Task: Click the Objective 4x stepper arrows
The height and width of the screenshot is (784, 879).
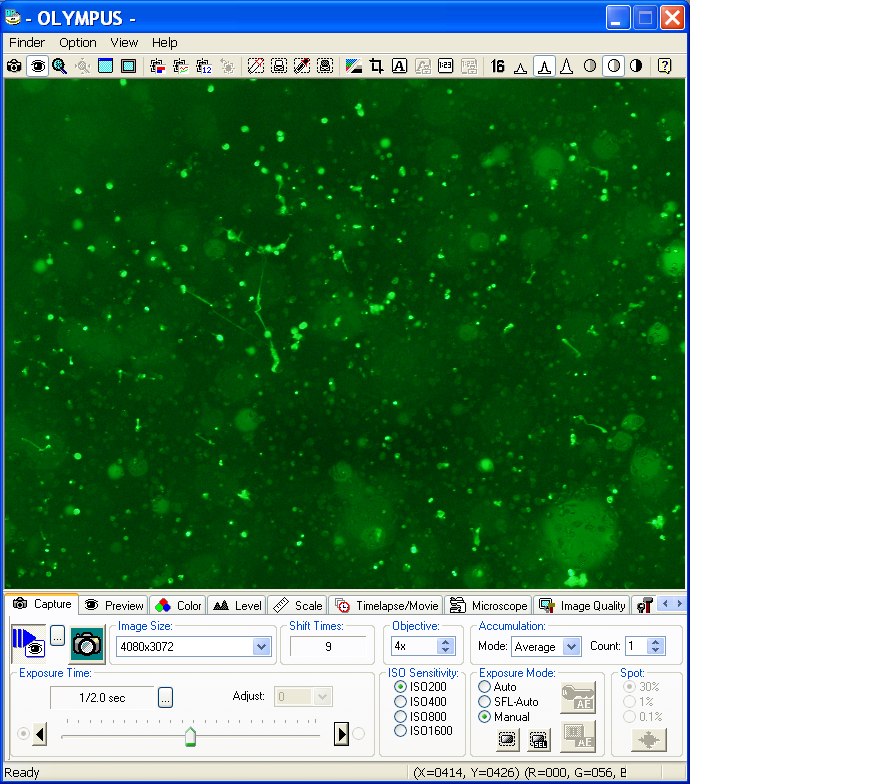Action: (446, 647)
